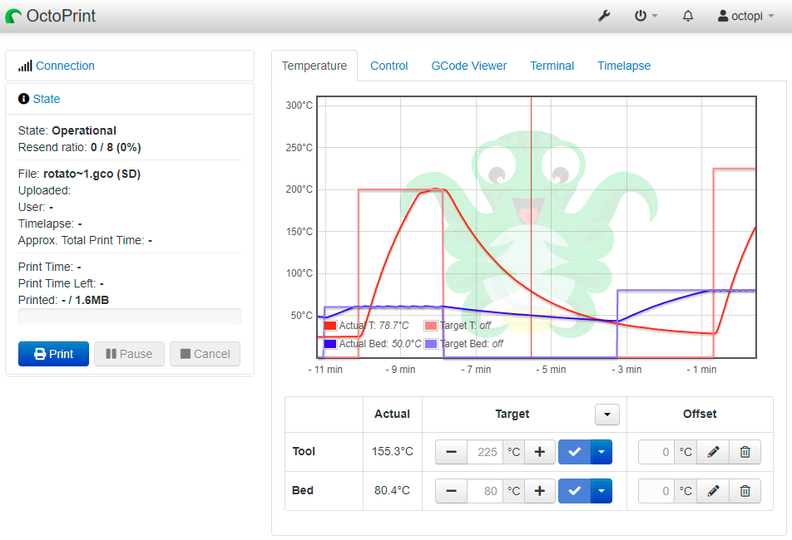Switch to the Temperature tab
The height and width of the screenshot is (540, 792).
[314, 66]
